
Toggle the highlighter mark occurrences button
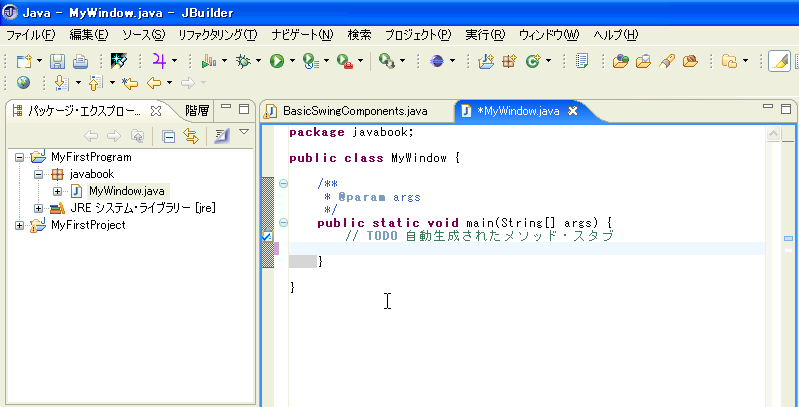(779, 62)
